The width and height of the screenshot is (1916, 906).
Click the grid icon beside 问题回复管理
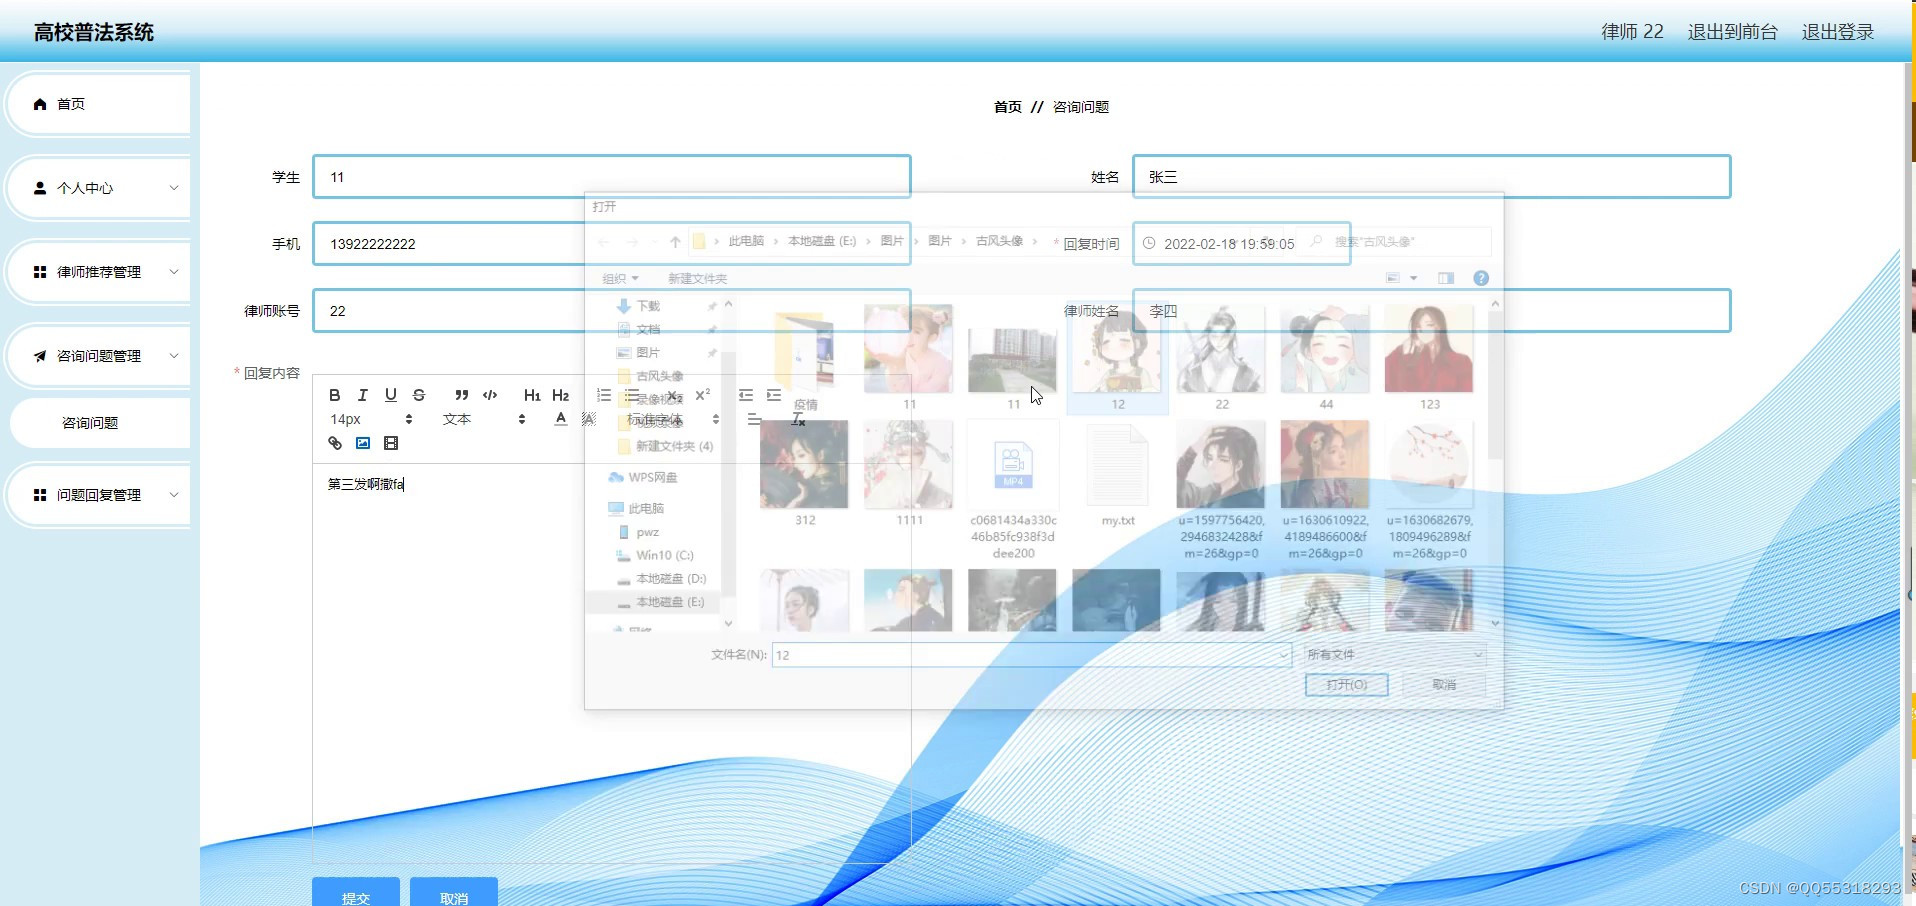40,495
